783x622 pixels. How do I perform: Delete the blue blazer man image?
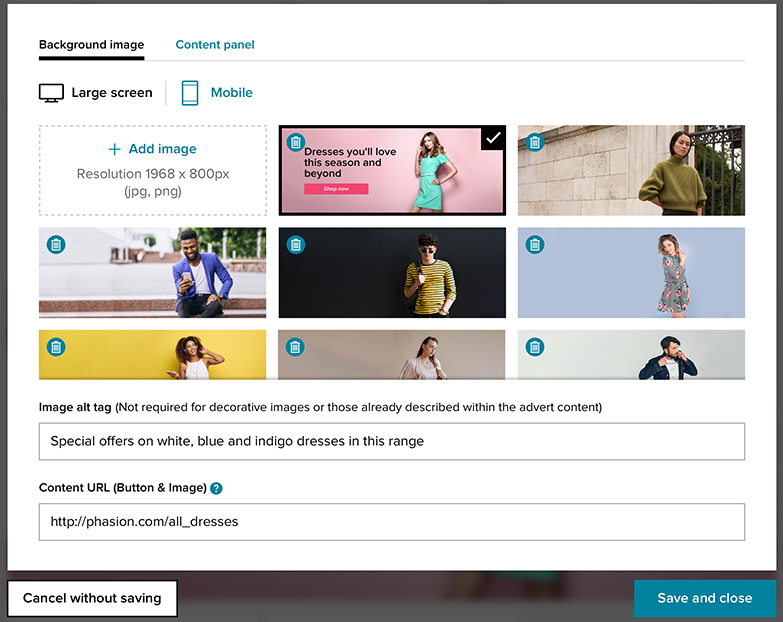pos(56,245)
